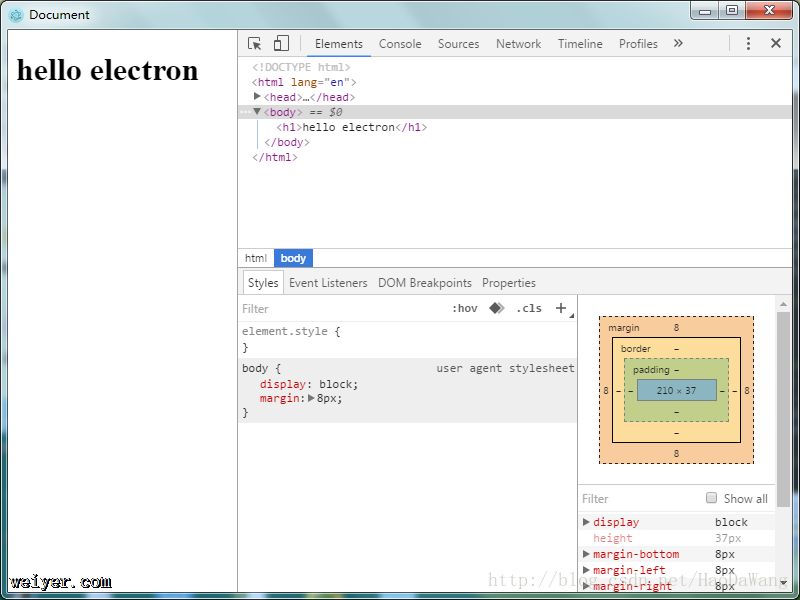The height and width of the screenshot is (600, 800).
Task: Open the Network tab
Action: pos(518,44)
